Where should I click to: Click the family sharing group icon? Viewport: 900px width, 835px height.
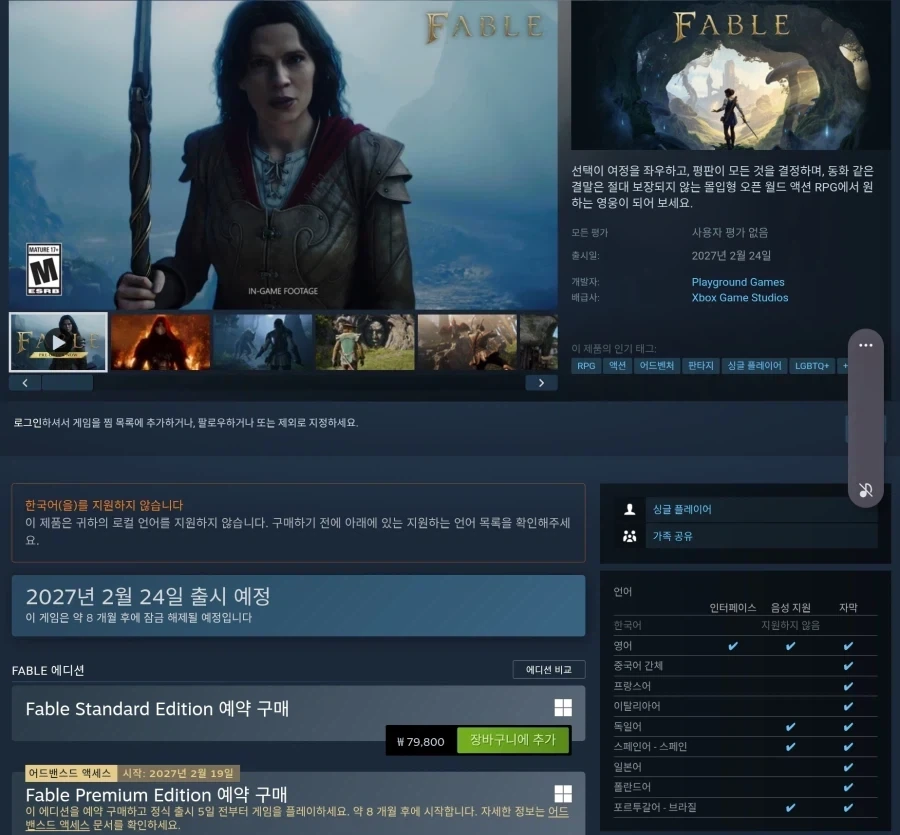pyautogui.click(x=630, y=536)
